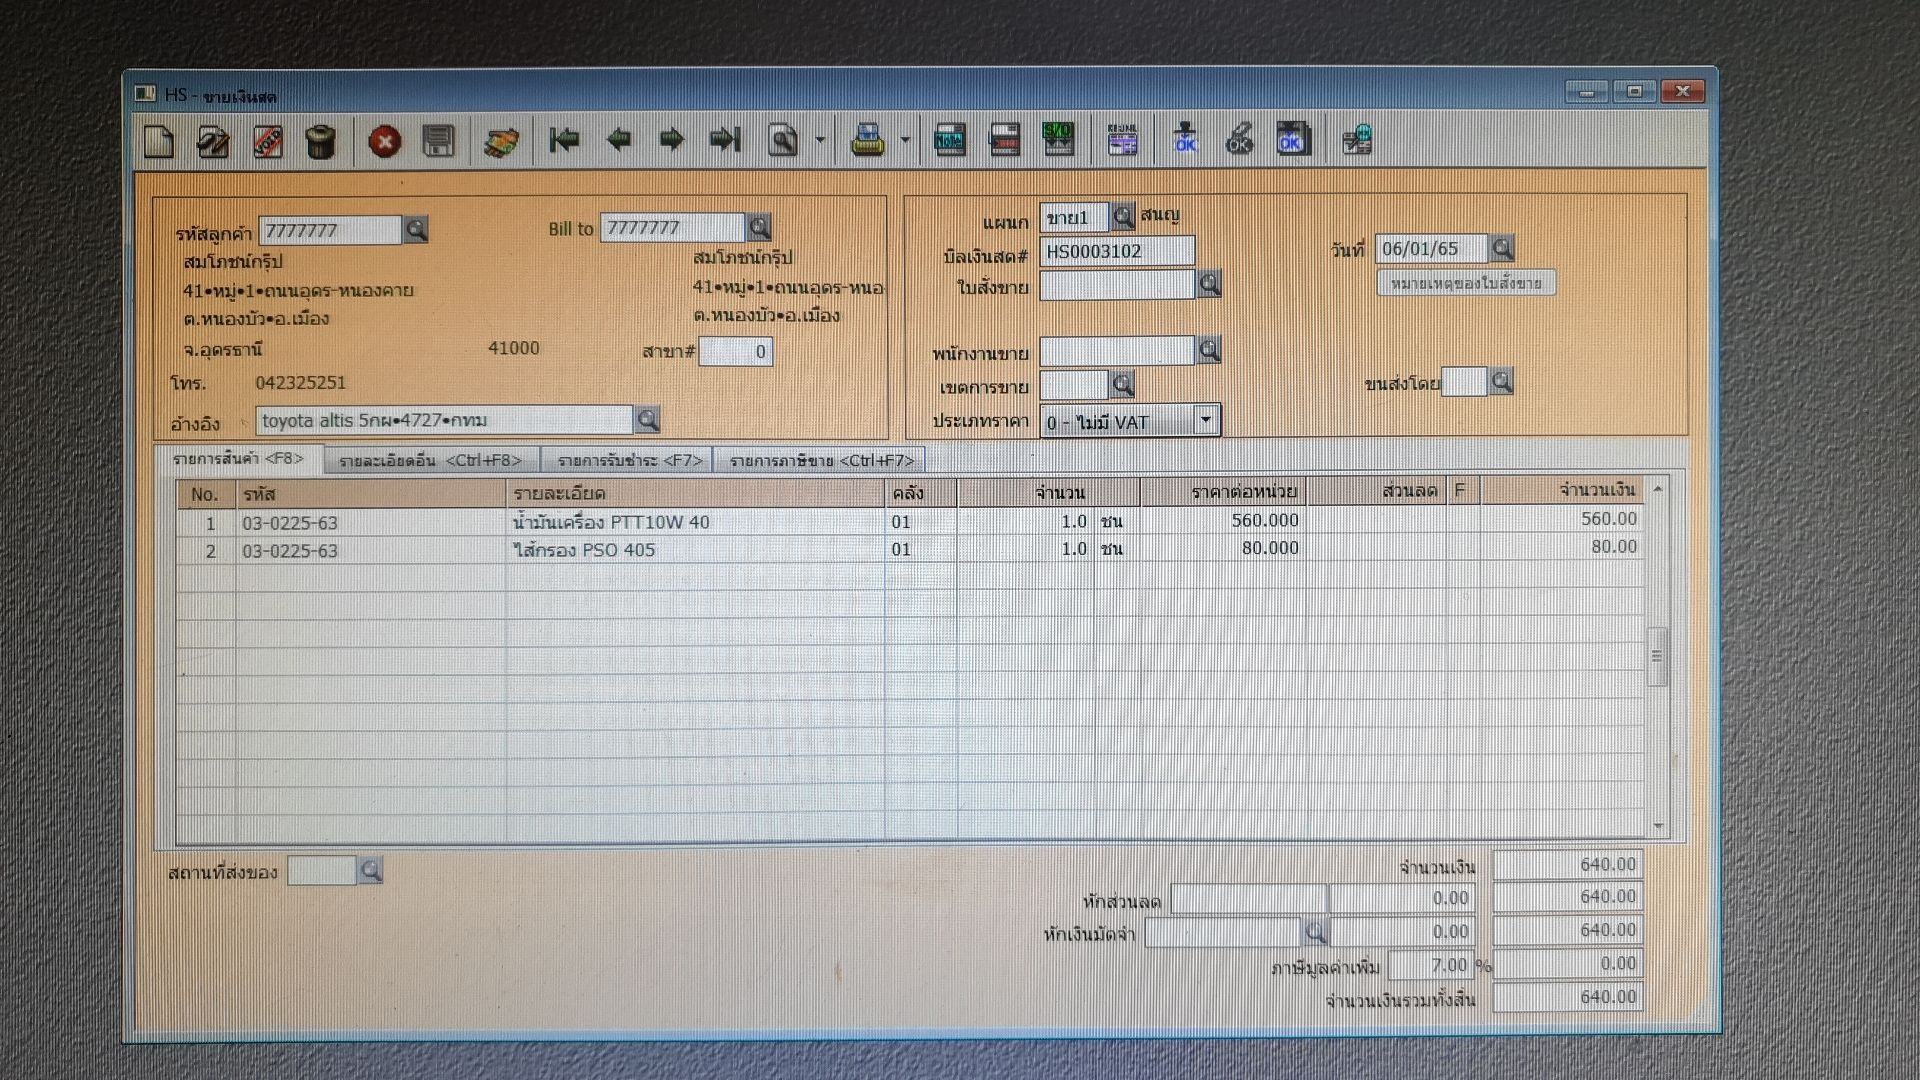This screenshot has height=1080, width=1920.
Task: Go to the next record arrow
Action: point(672,140)
